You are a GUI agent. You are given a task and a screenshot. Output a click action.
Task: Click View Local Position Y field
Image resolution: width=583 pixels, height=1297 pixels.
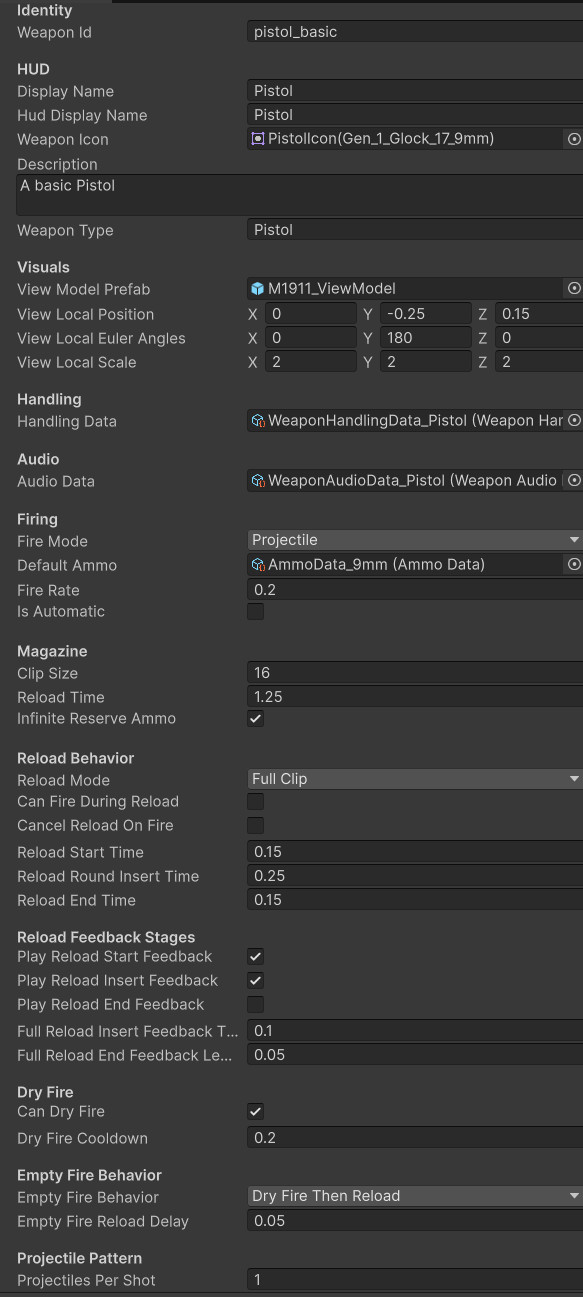click(425, 314)
